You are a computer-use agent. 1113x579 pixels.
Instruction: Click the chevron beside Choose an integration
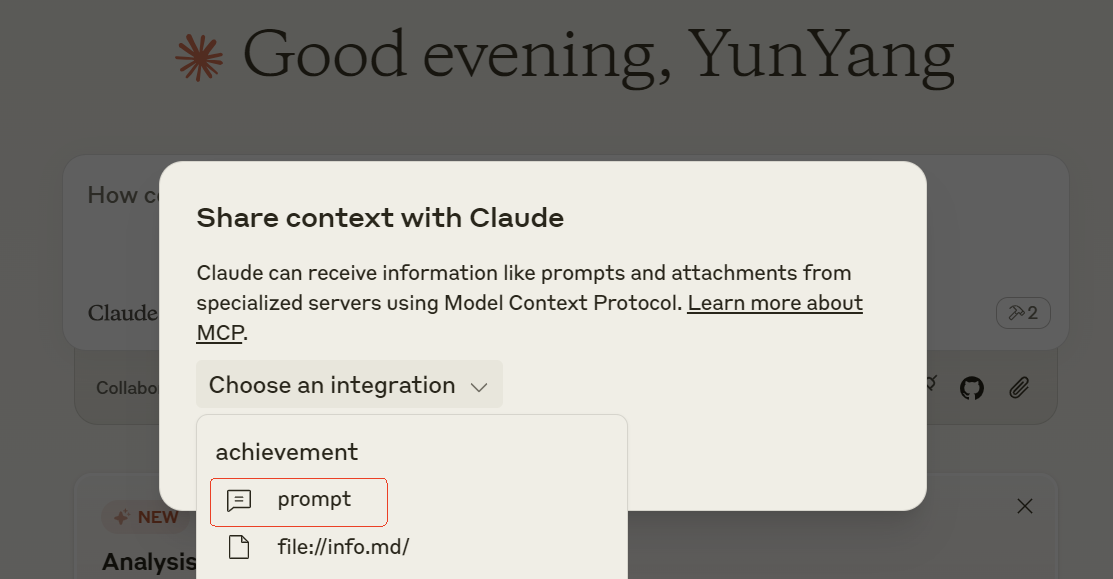pyautogui.click(x=479, y=387)
